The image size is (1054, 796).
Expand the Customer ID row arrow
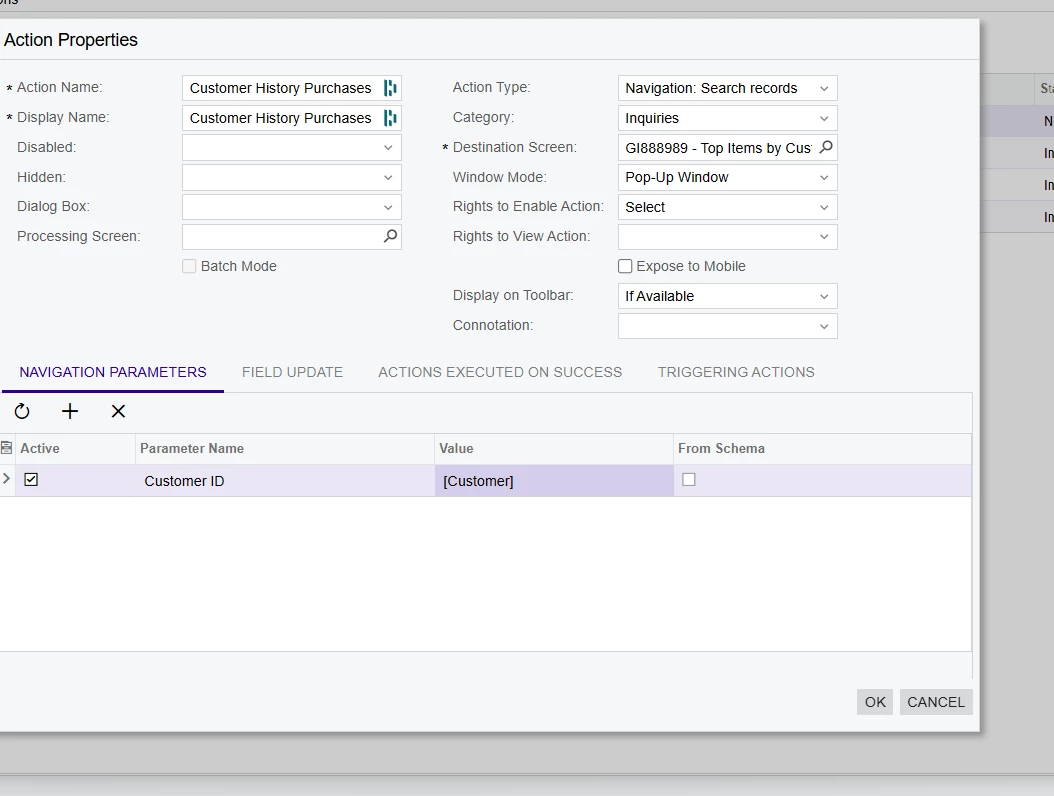tap(7, 479)
